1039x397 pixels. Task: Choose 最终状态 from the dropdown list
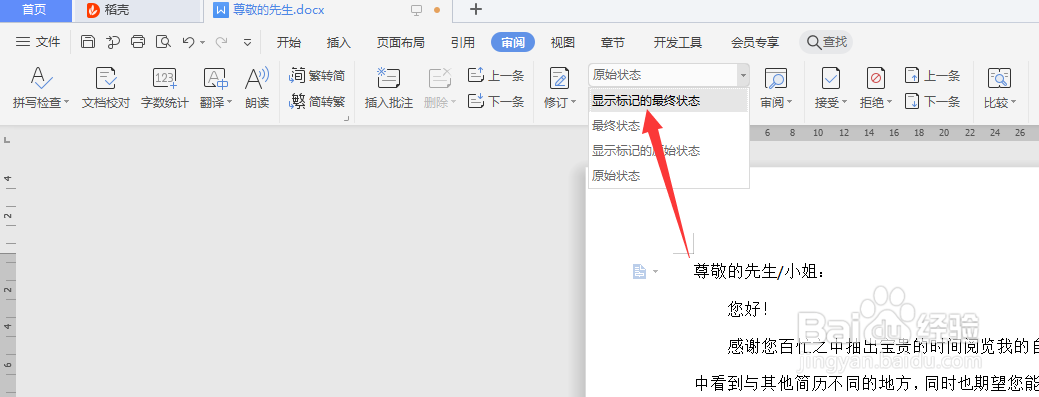(x=668, y=126)
